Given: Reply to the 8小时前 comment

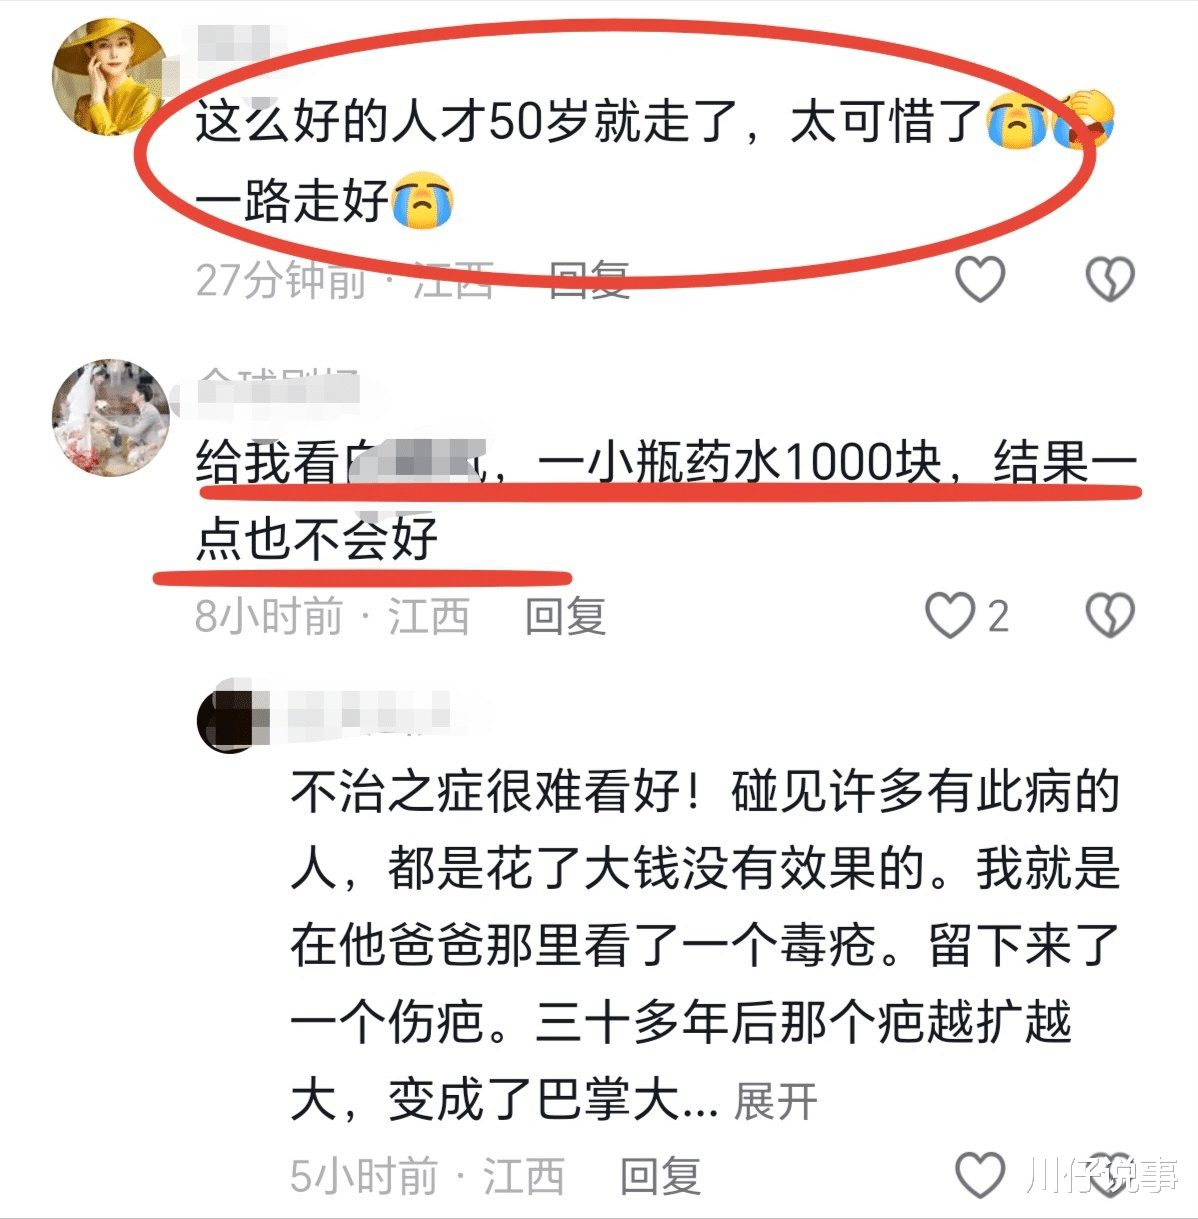Looking at the screenshot, I should click(x=566, y=616).
